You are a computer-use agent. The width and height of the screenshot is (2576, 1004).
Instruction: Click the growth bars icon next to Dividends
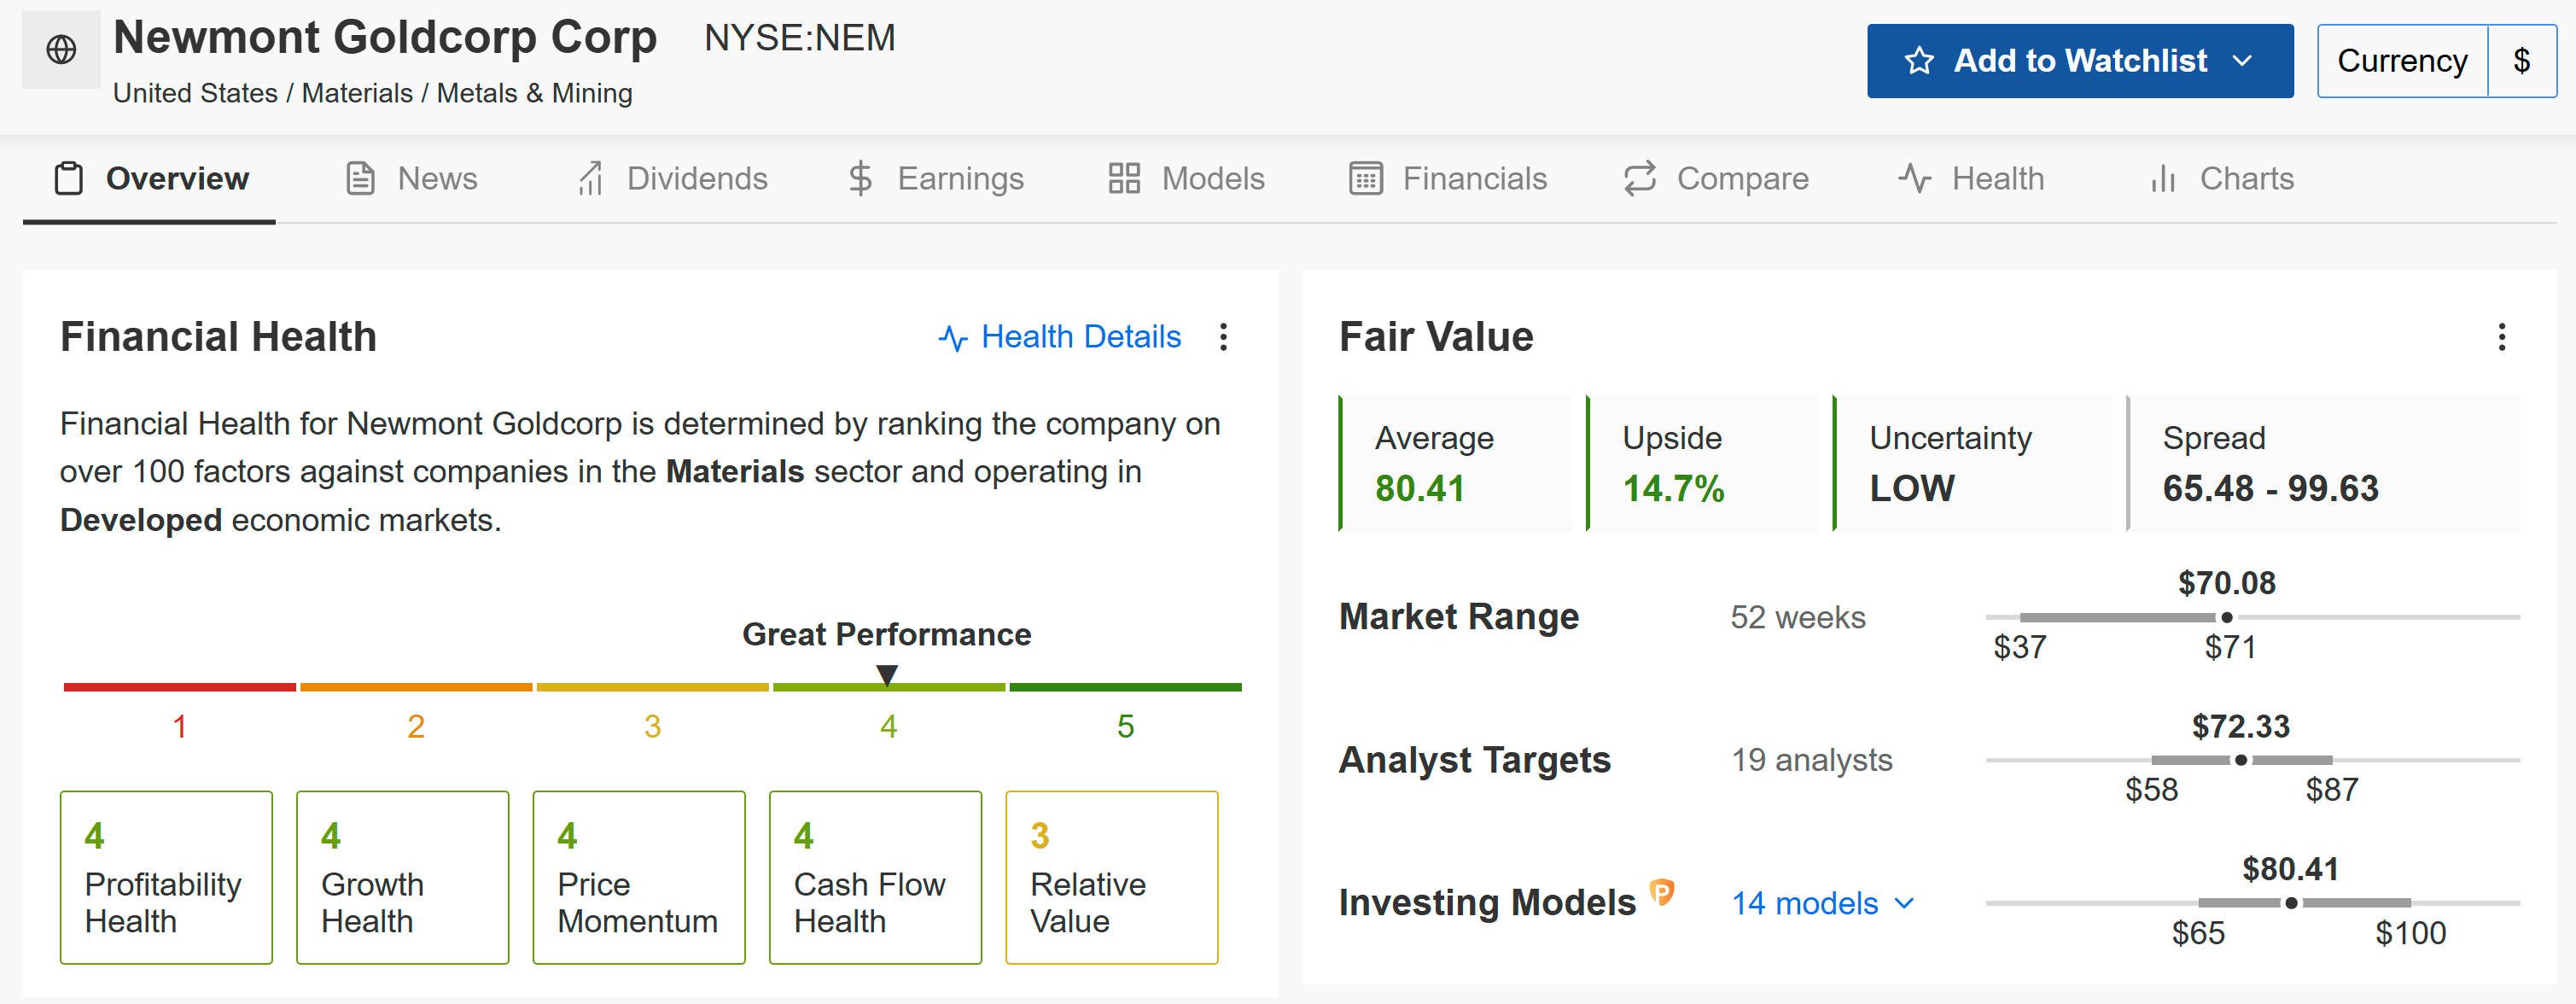click(590, 179)
